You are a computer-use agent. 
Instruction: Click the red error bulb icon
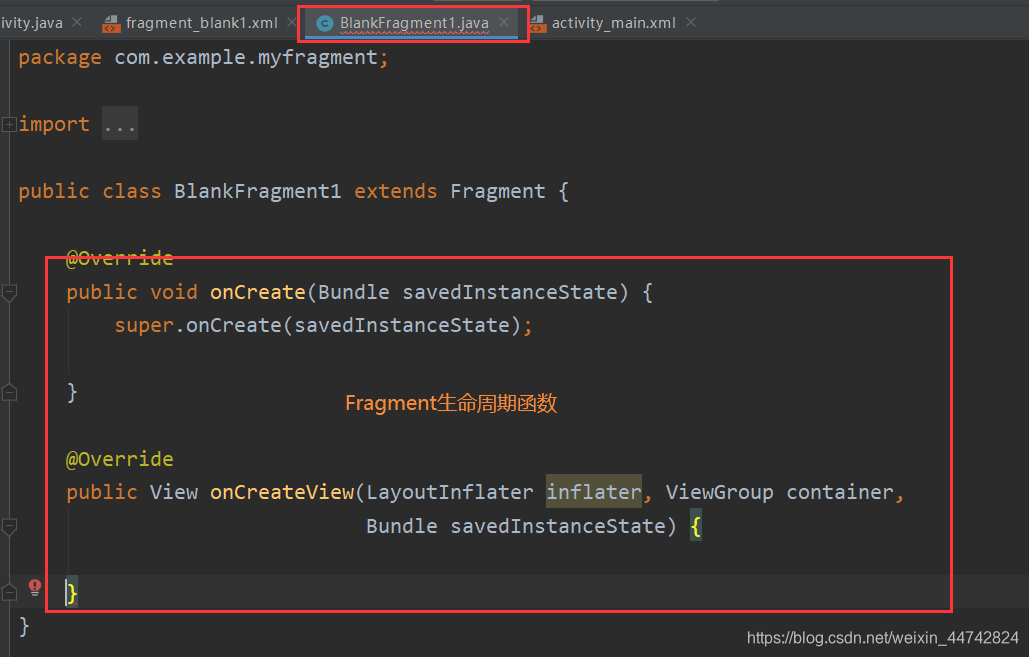tap(35, 587)
